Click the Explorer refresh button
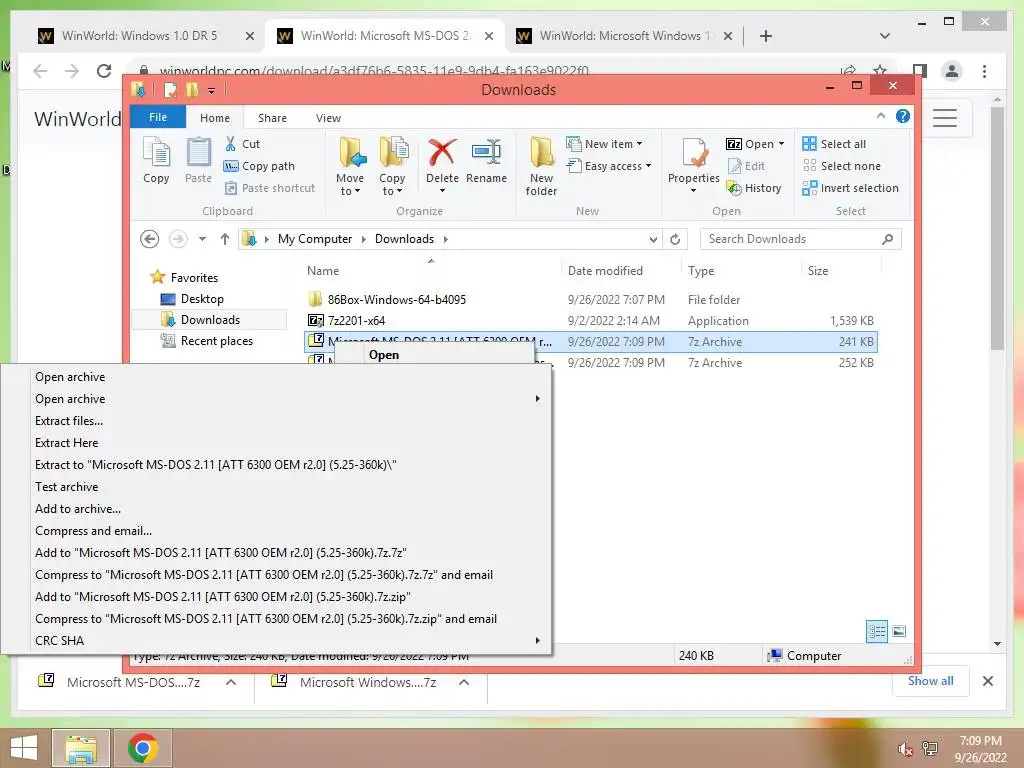Image resolution: width=1024 pixels, height=768 pixels. point(675,239)
